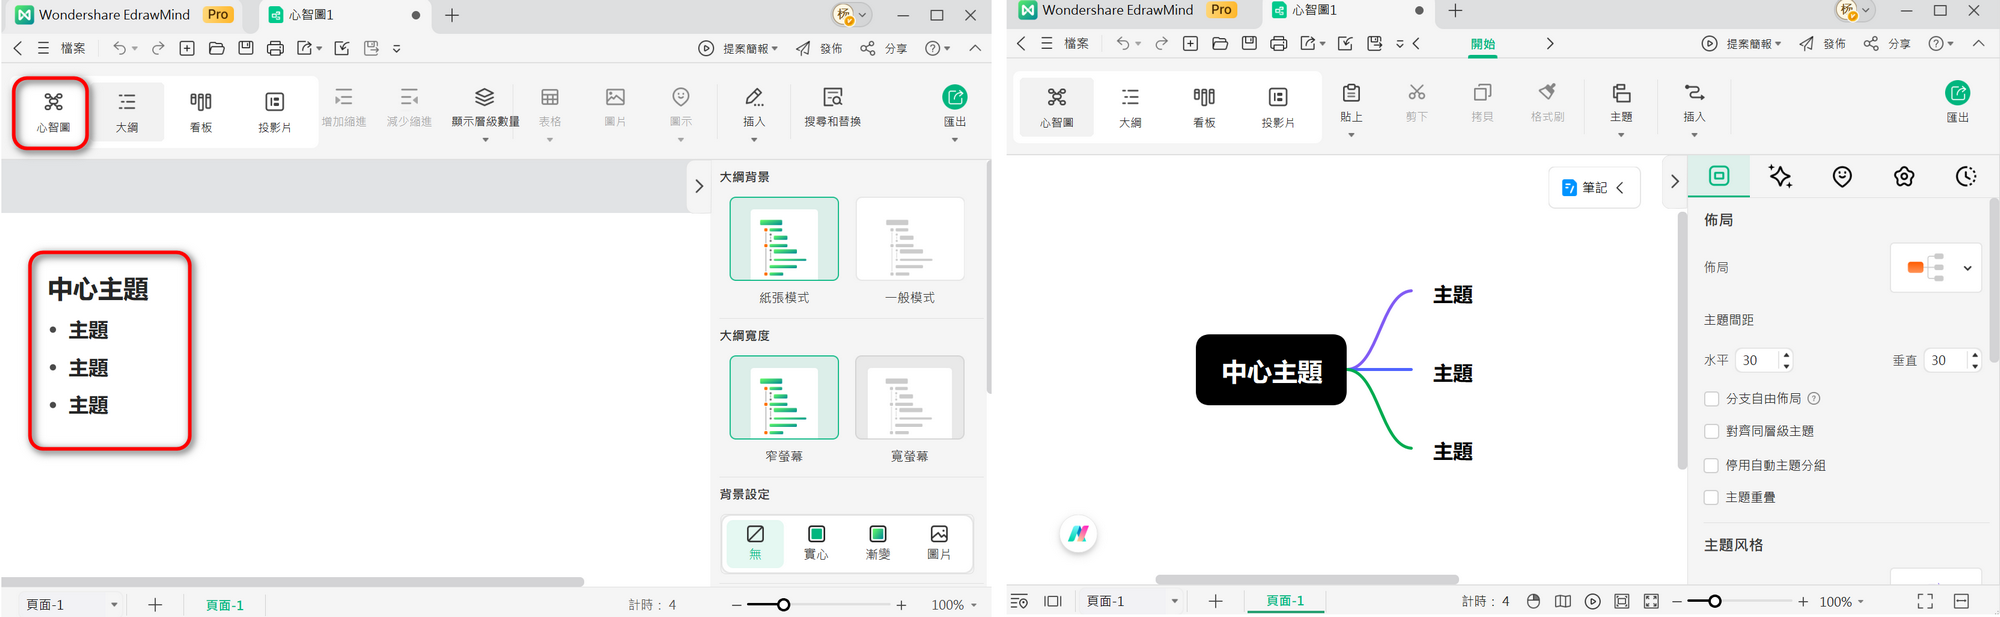This screenshot has width=2000, height=617.
Task: Select 無 background setting option
Action: tap(755, 542)
